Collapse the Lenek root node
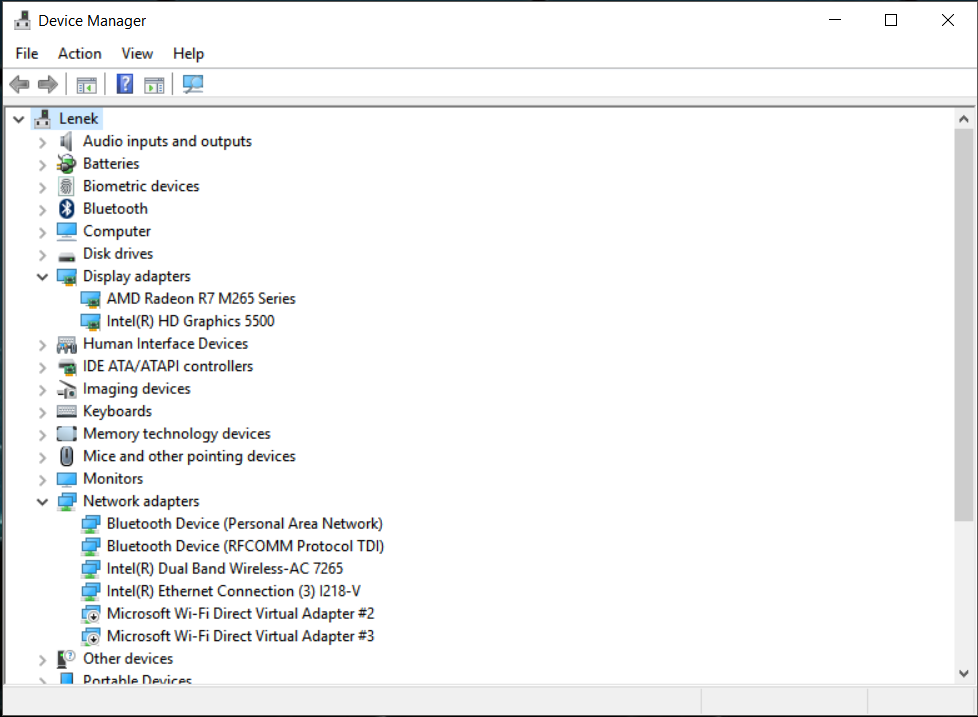The image size is (978, 717). point(19,119)
